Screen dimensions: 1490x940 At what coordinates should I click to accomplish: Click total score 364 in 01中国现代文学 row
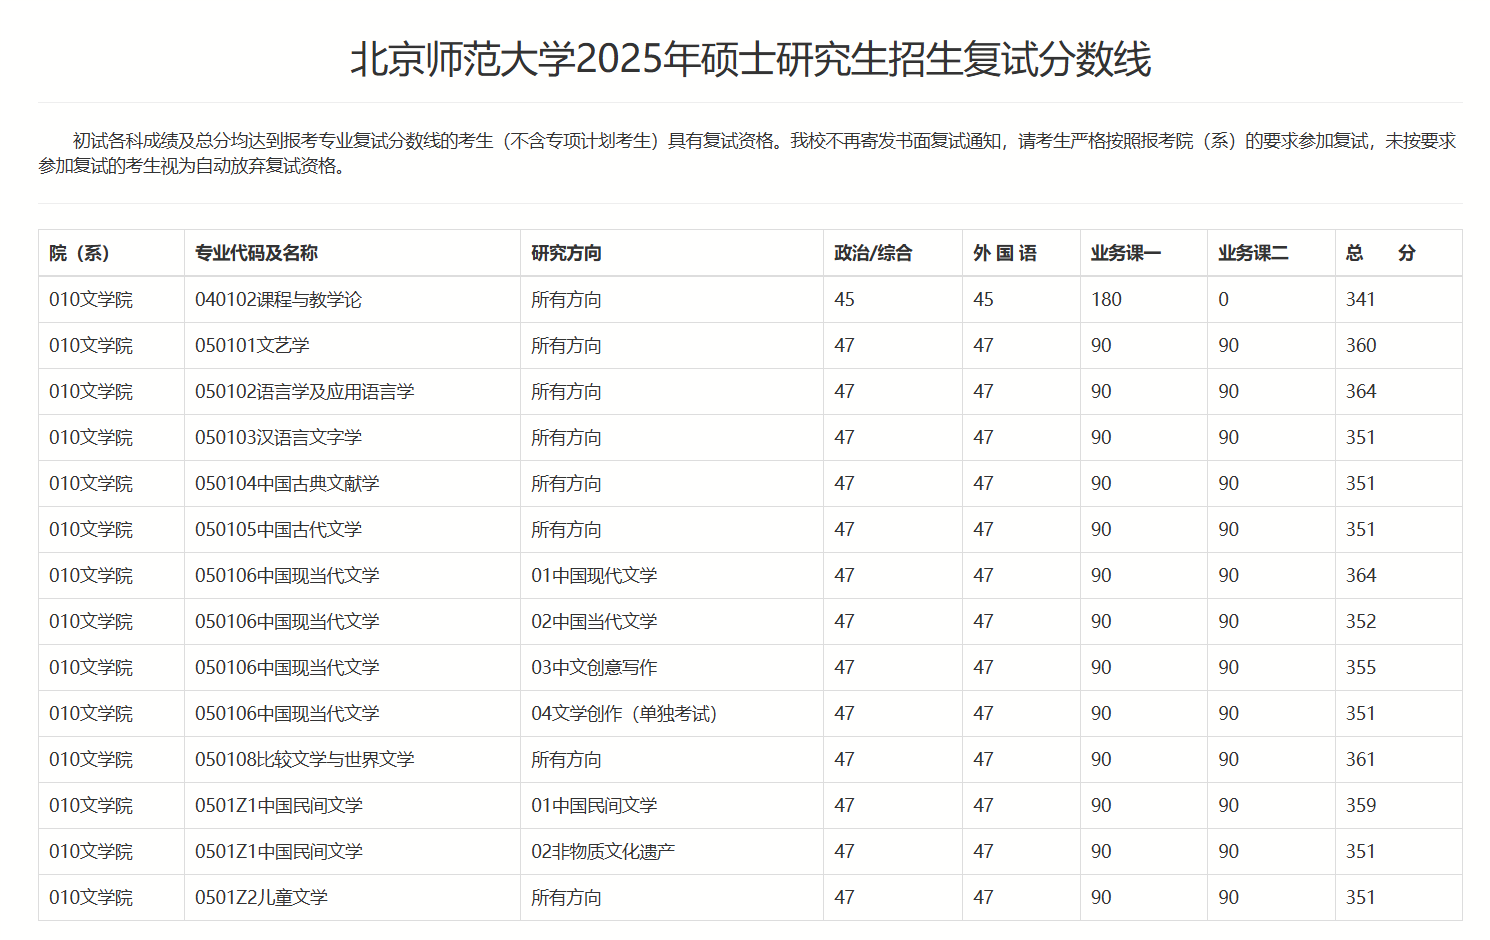coord(1361,575)
